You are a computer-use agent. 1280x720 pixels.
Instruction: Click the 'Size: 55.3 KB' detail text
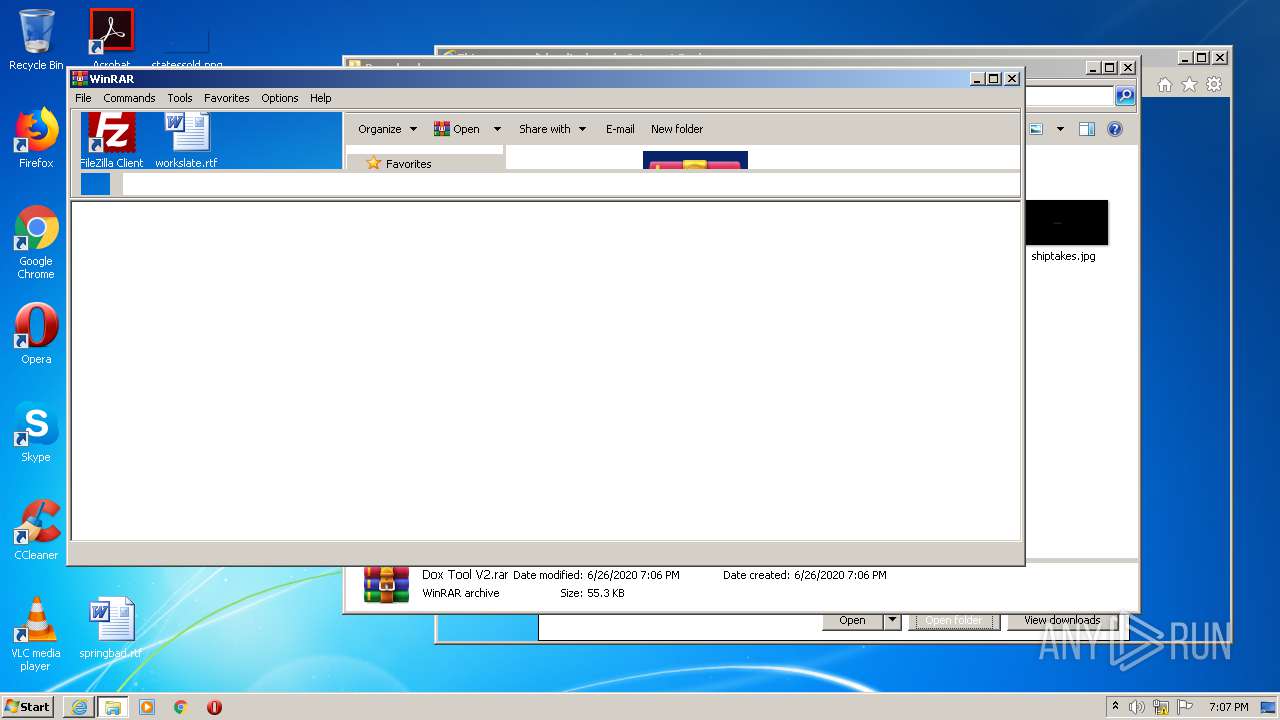click(592, 593)
